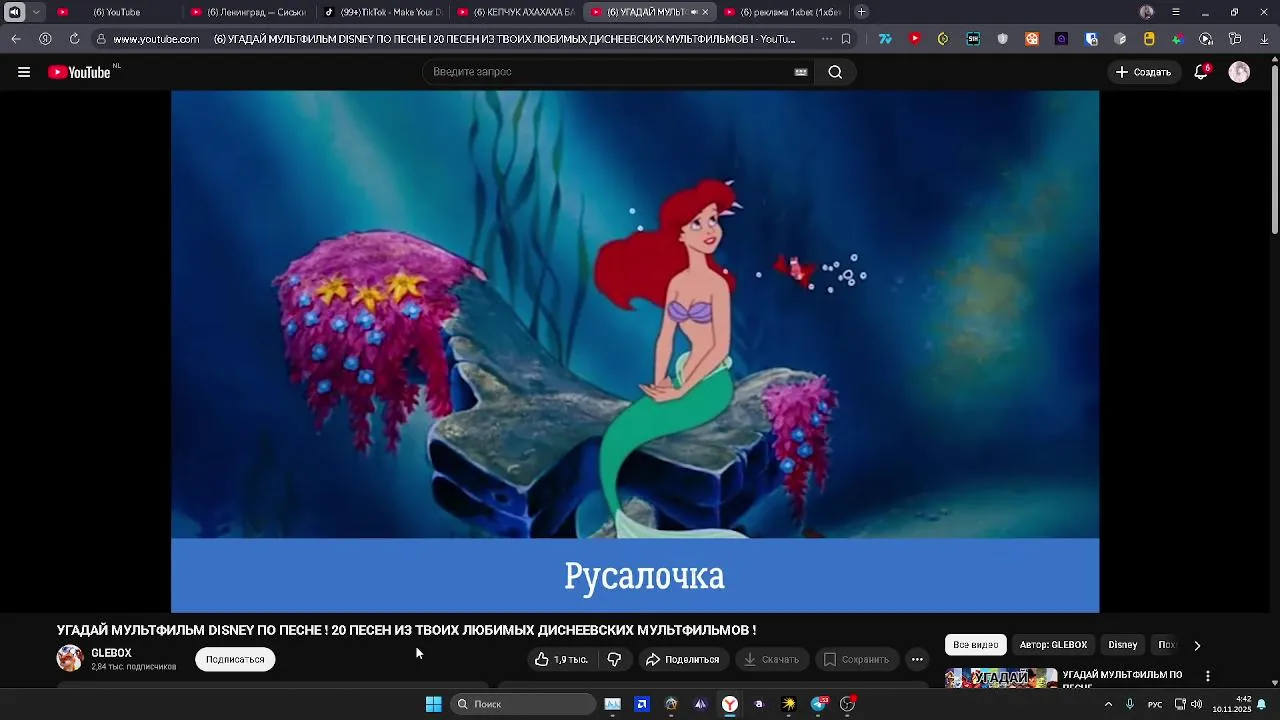
Task: Switch the РУС input language indicator
Action: (x=1155, y=704)
